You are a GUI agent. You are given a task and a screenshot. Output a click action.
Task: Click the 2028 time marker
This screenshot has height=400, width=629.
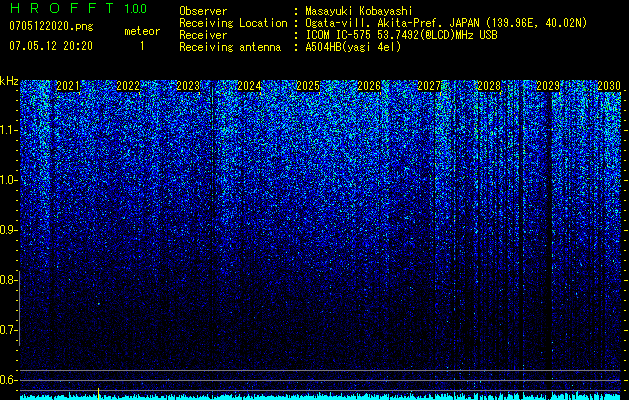pos(489,86)
